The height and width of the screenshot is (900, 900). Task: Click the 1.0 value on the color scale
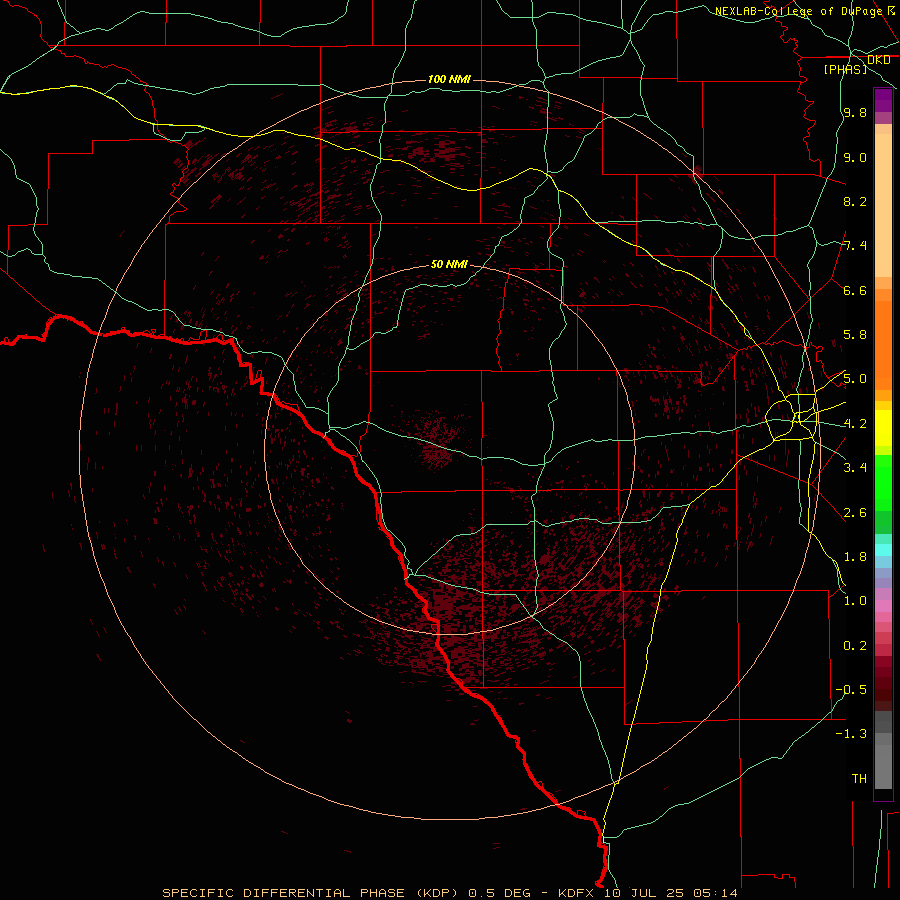855,602
